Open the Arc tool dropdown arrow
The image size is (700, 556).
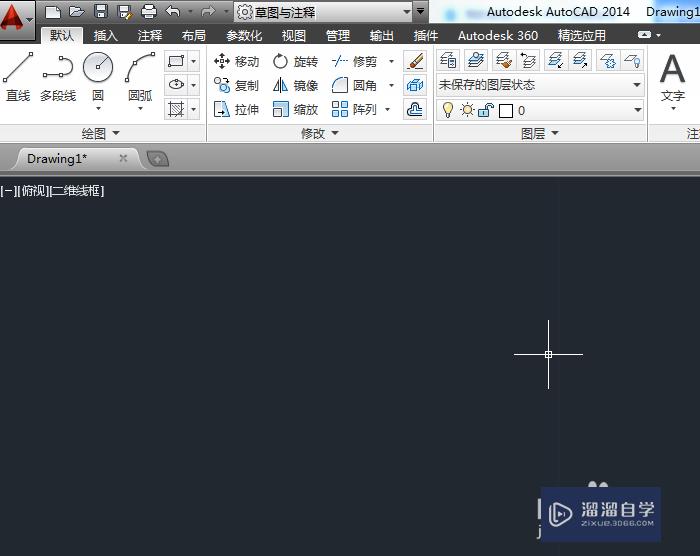coord(140,109)
